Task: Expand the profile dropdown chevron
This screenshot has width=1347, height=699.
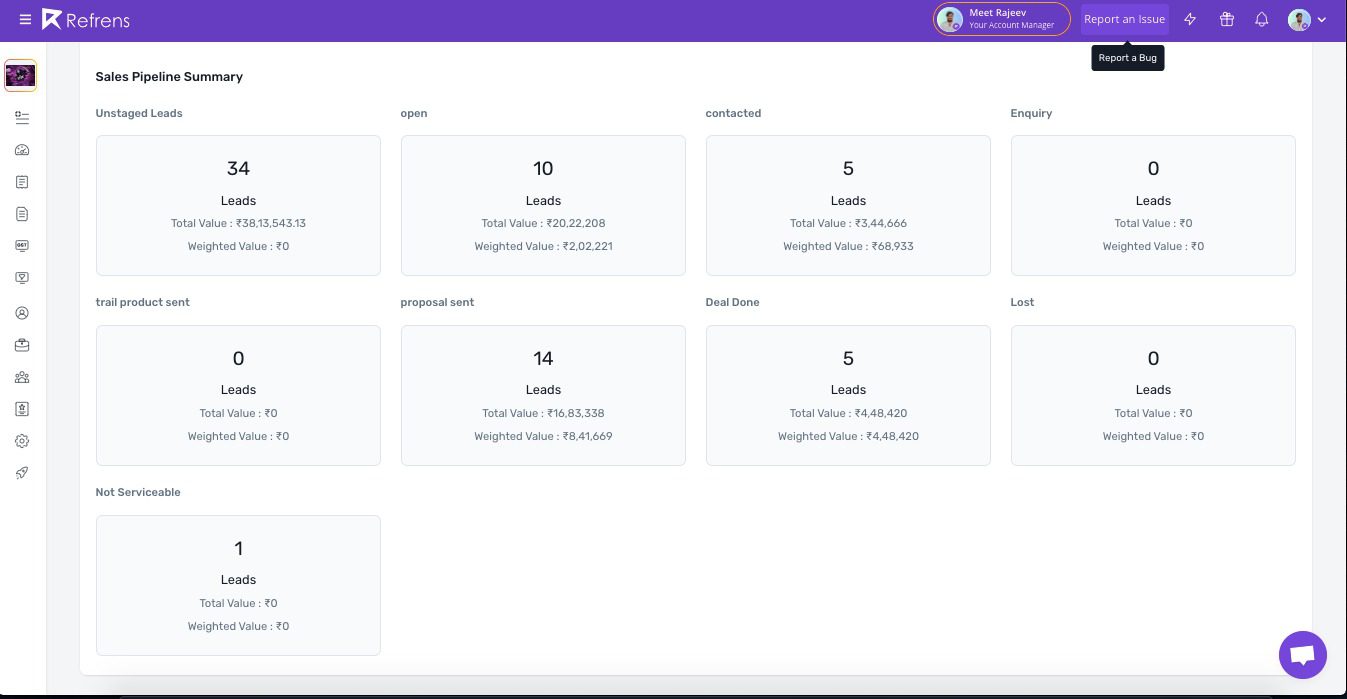Action: [x=1322, y=19]
